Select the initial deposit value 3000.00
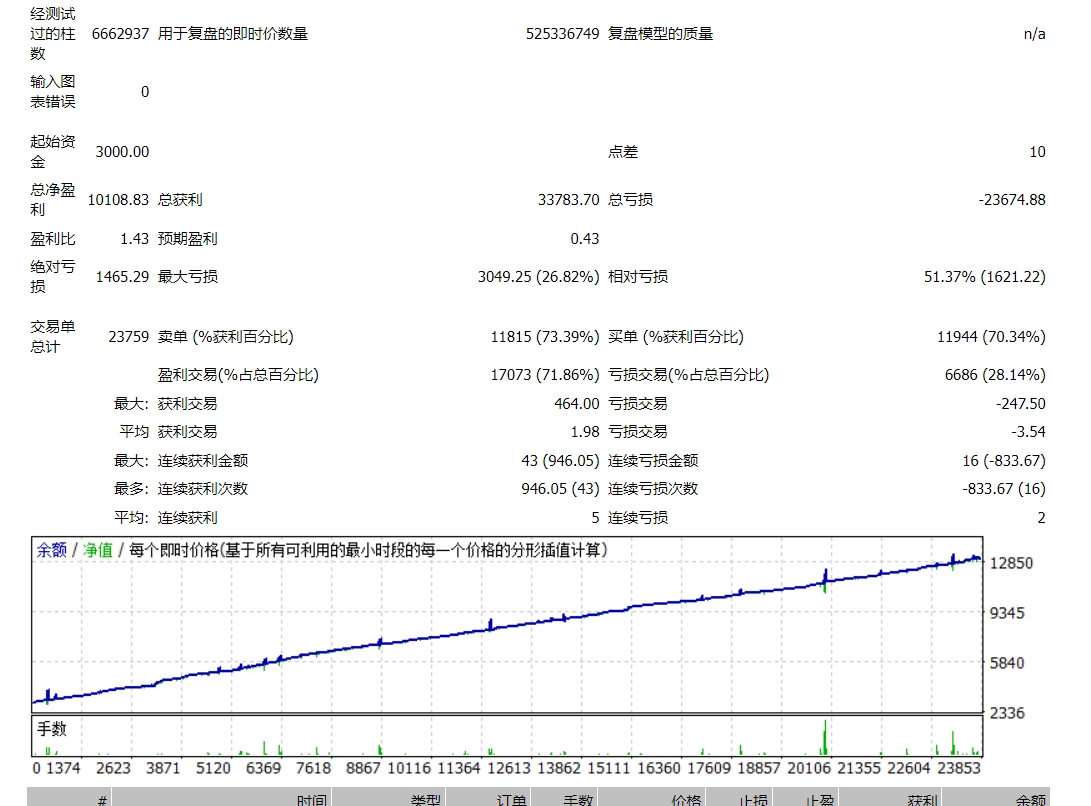 coord(122,152)
